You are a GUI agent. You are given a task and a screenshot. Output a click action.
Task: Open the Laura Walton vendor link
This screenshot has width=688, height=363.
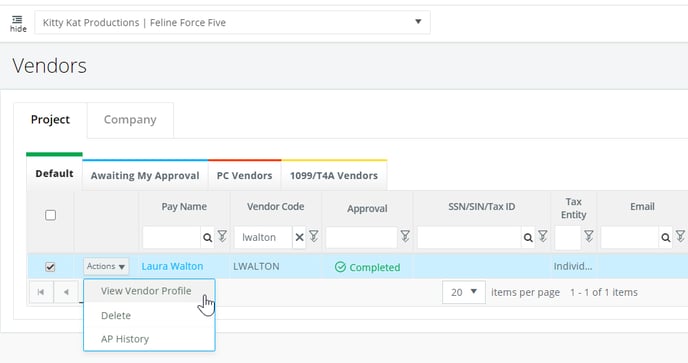click(172, 266)
